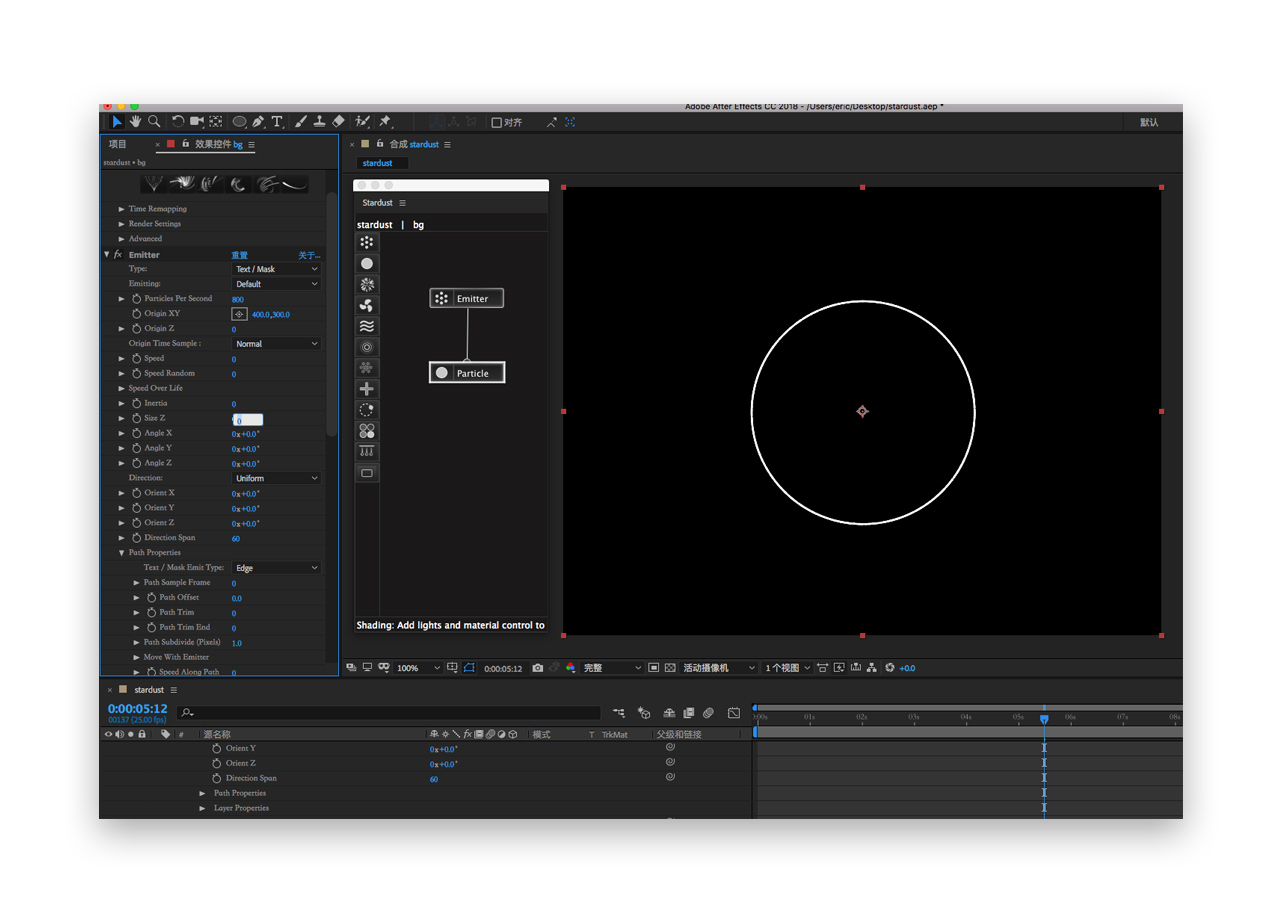The height and width of the screenshot is (923, 1280).
Task: Toggle stopwatch for Orient Y in timeline
Action: 216,748
